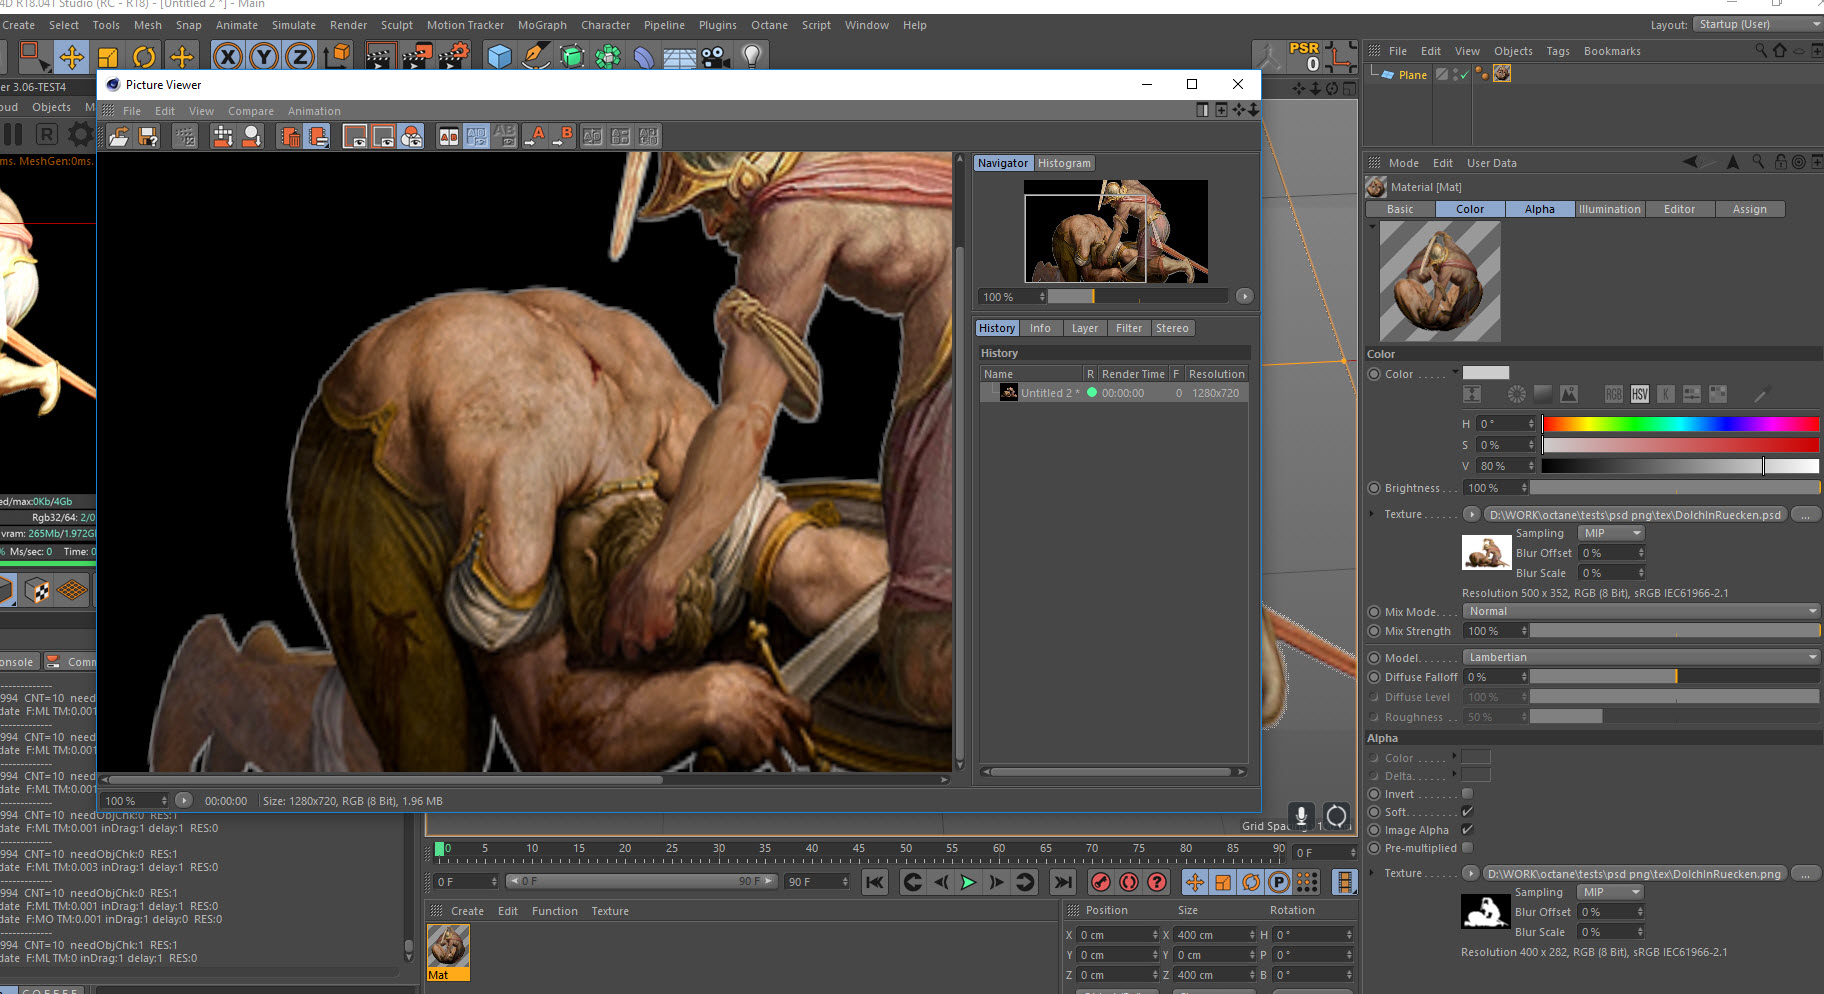Open the Compare menu in Picture Viewer
The height and width of the screenshot is (994, 1824).
pyautogui.click(x=250, y=111)
